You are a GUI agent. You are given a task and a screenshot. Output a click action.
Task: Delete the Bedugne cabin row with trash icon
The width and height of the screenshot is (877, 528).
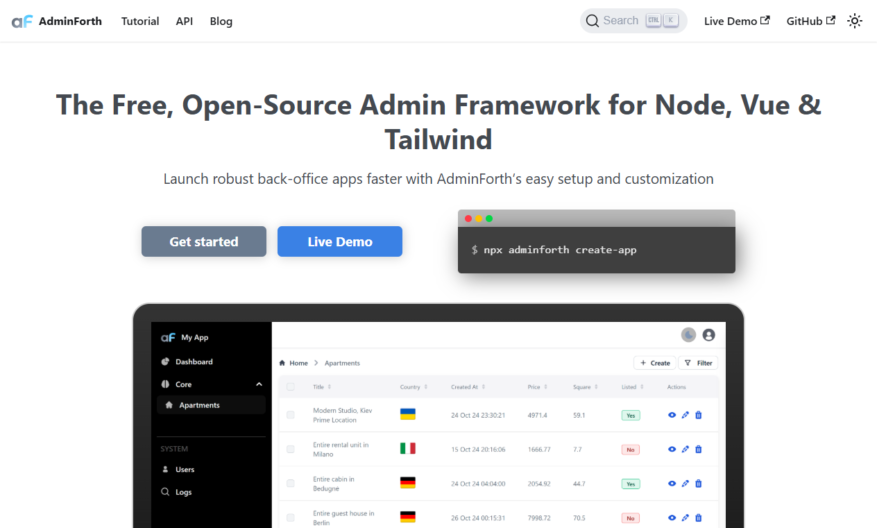click(x=699, y=483)
